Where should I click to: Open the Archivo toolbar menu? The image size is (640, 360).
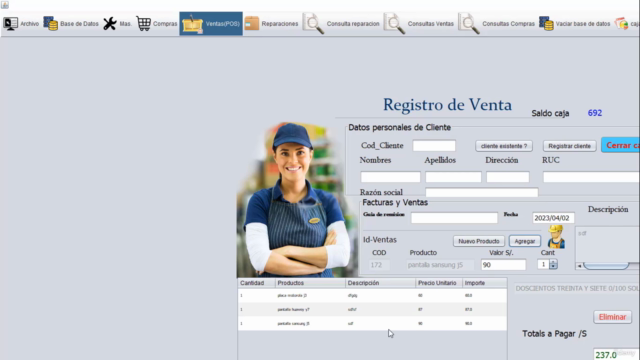point(21,24)
